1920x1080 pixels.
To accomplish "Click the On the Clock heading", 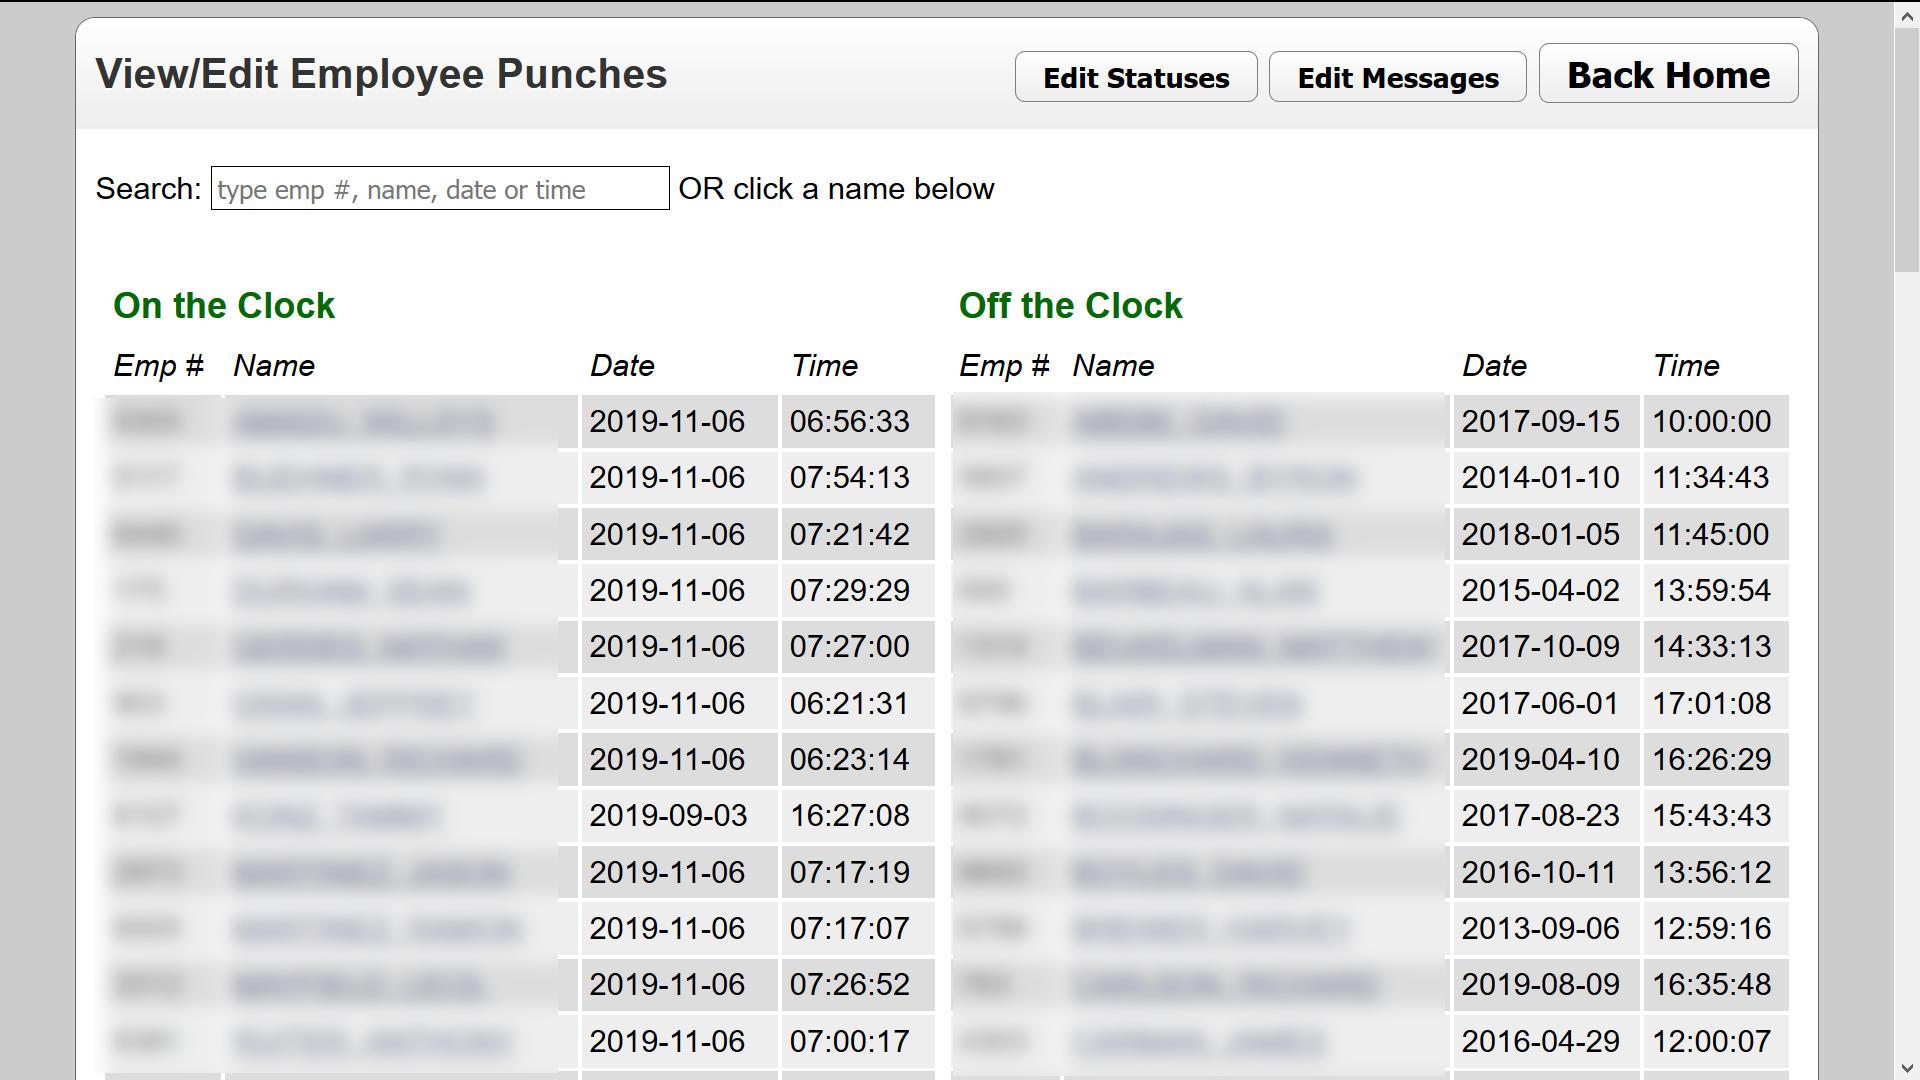I will coord(224,306).
